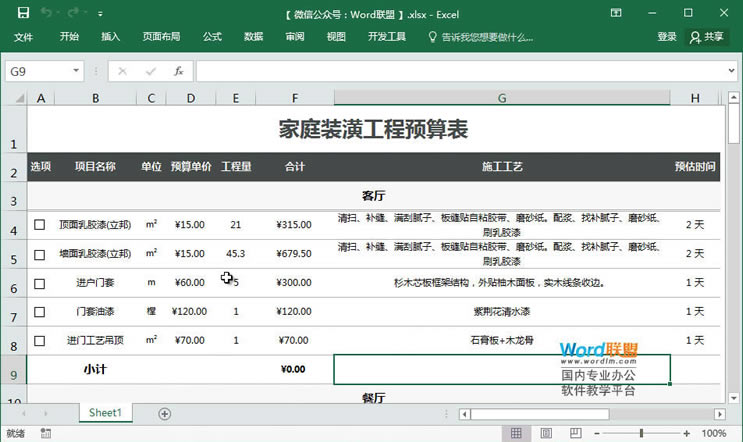Image resolution: width=743 pixels, height=442 pixels.
Task: Tick the checkbox beside 进户门套
Action: 40,284
